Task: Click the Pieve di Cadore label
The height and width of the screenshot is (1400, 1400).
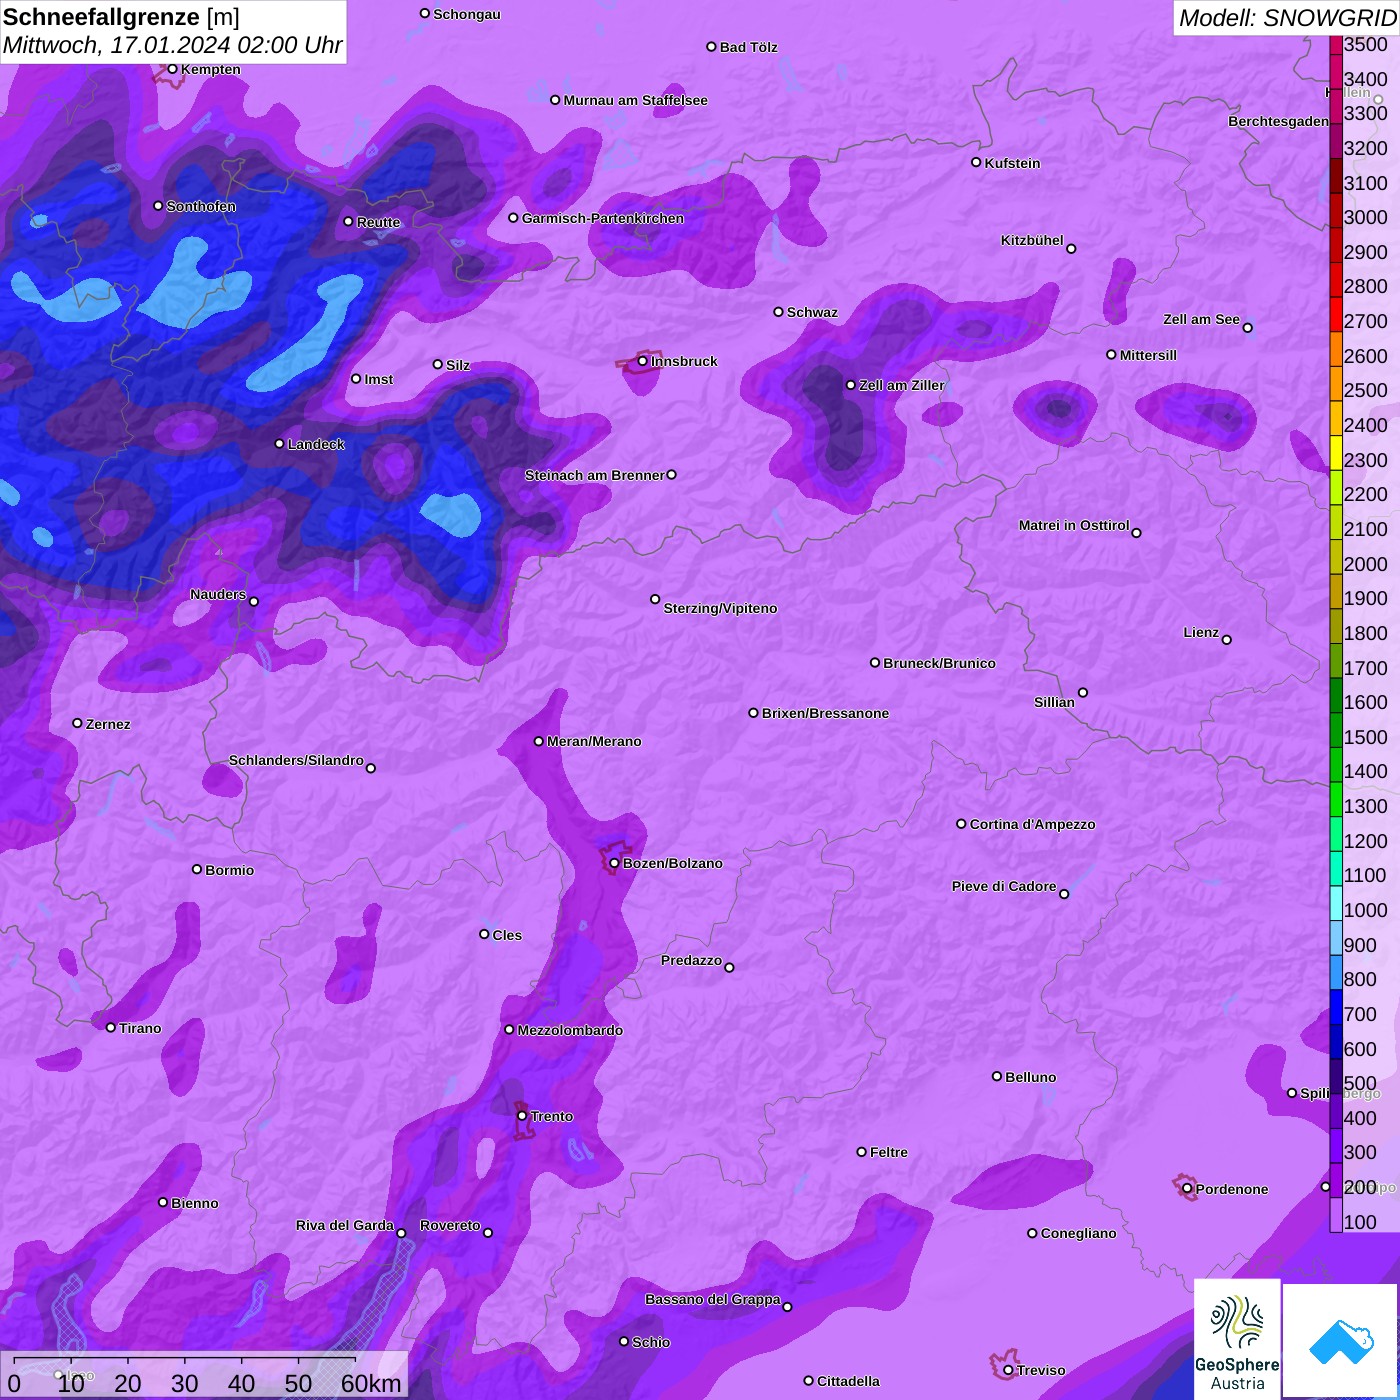Action: tap(1004, 886)
